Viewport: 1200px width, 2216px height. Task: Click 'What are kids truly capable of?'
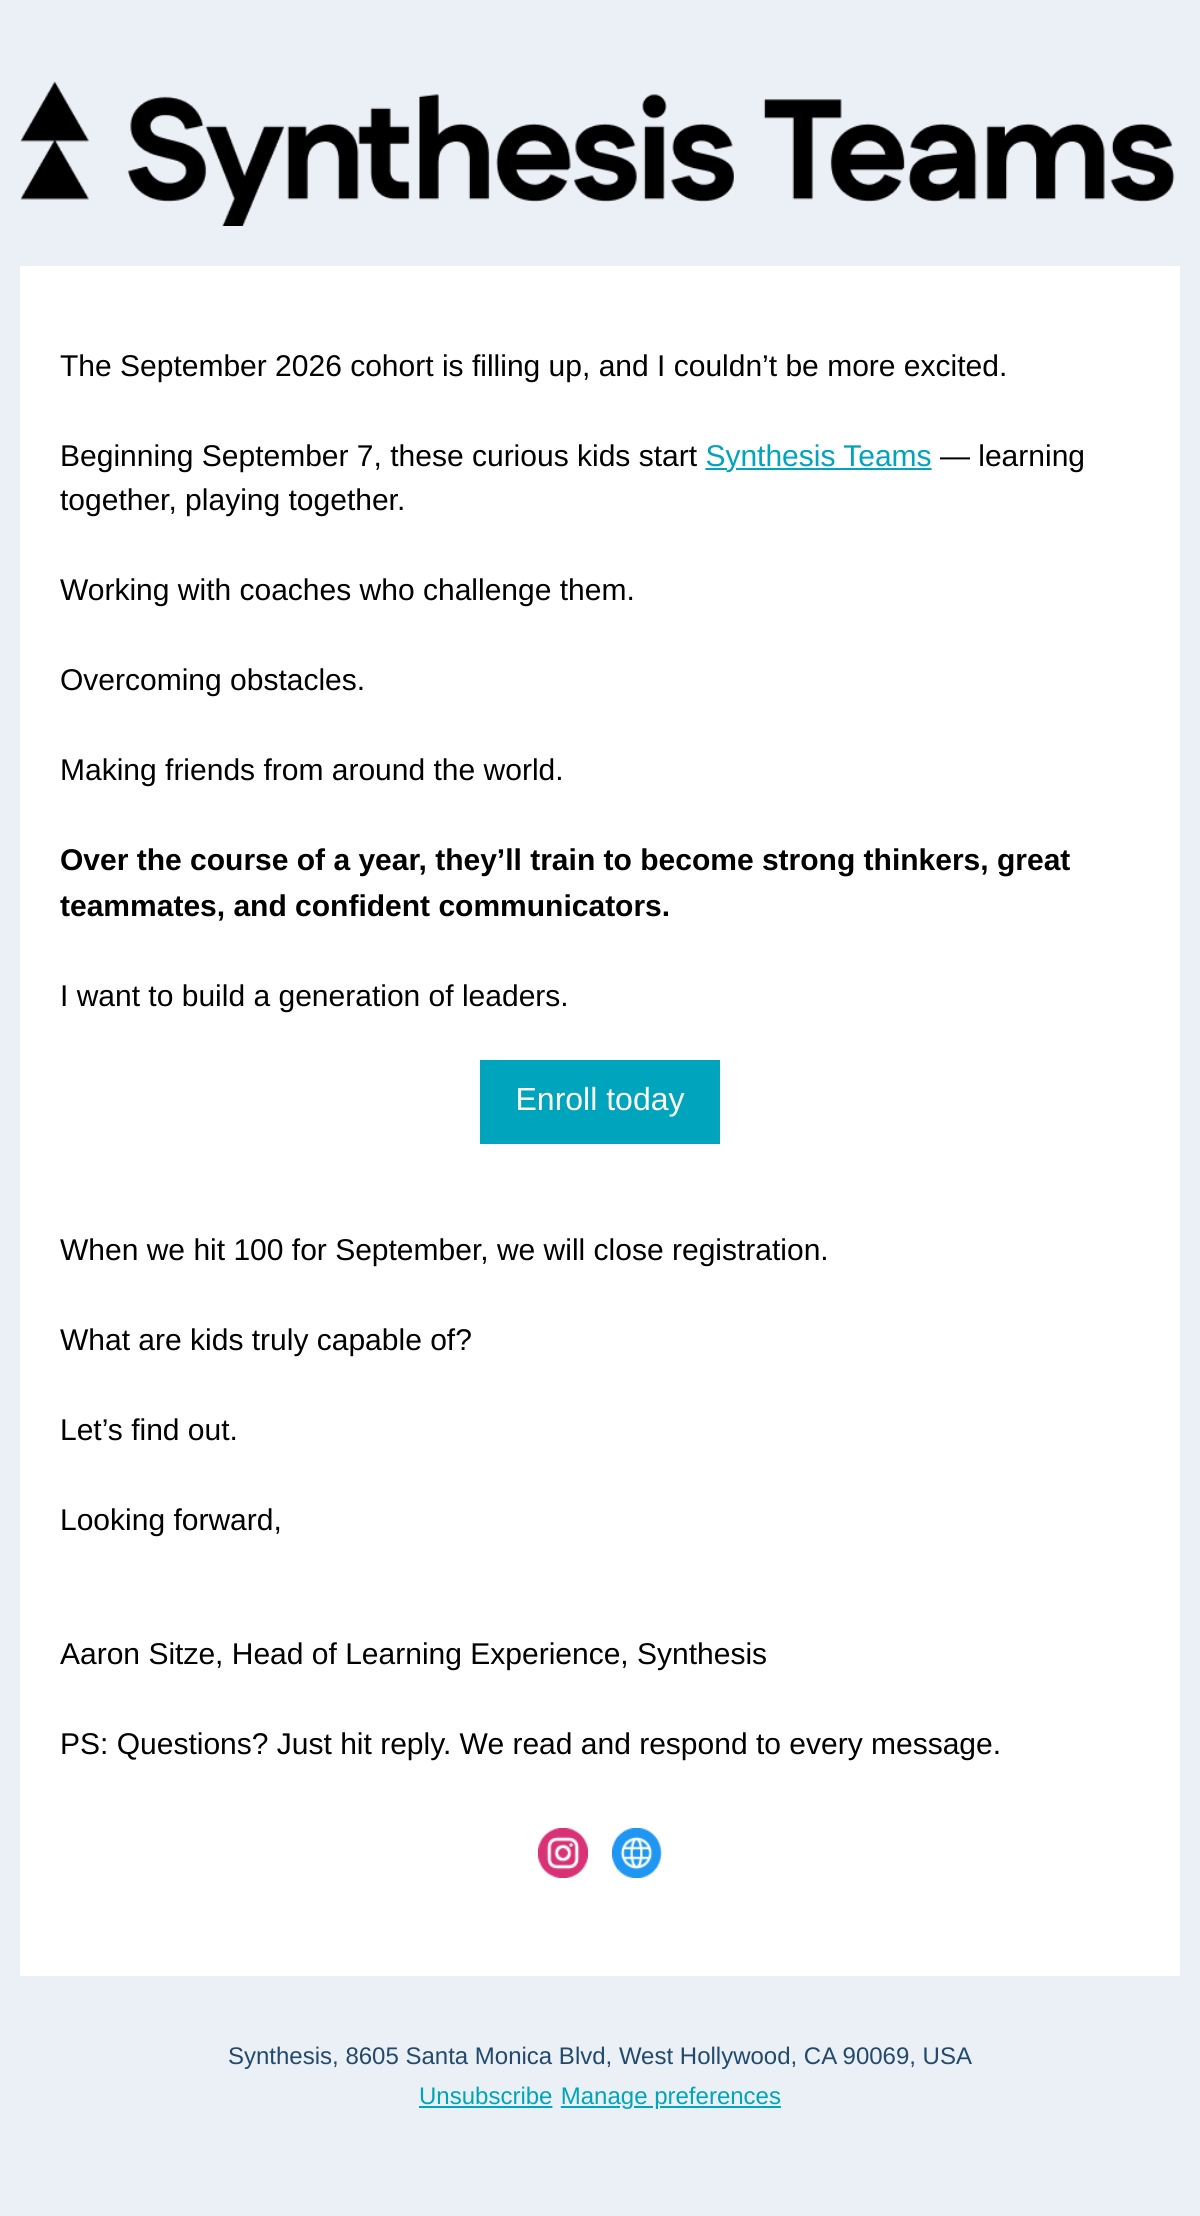(x=266, y=1340)
